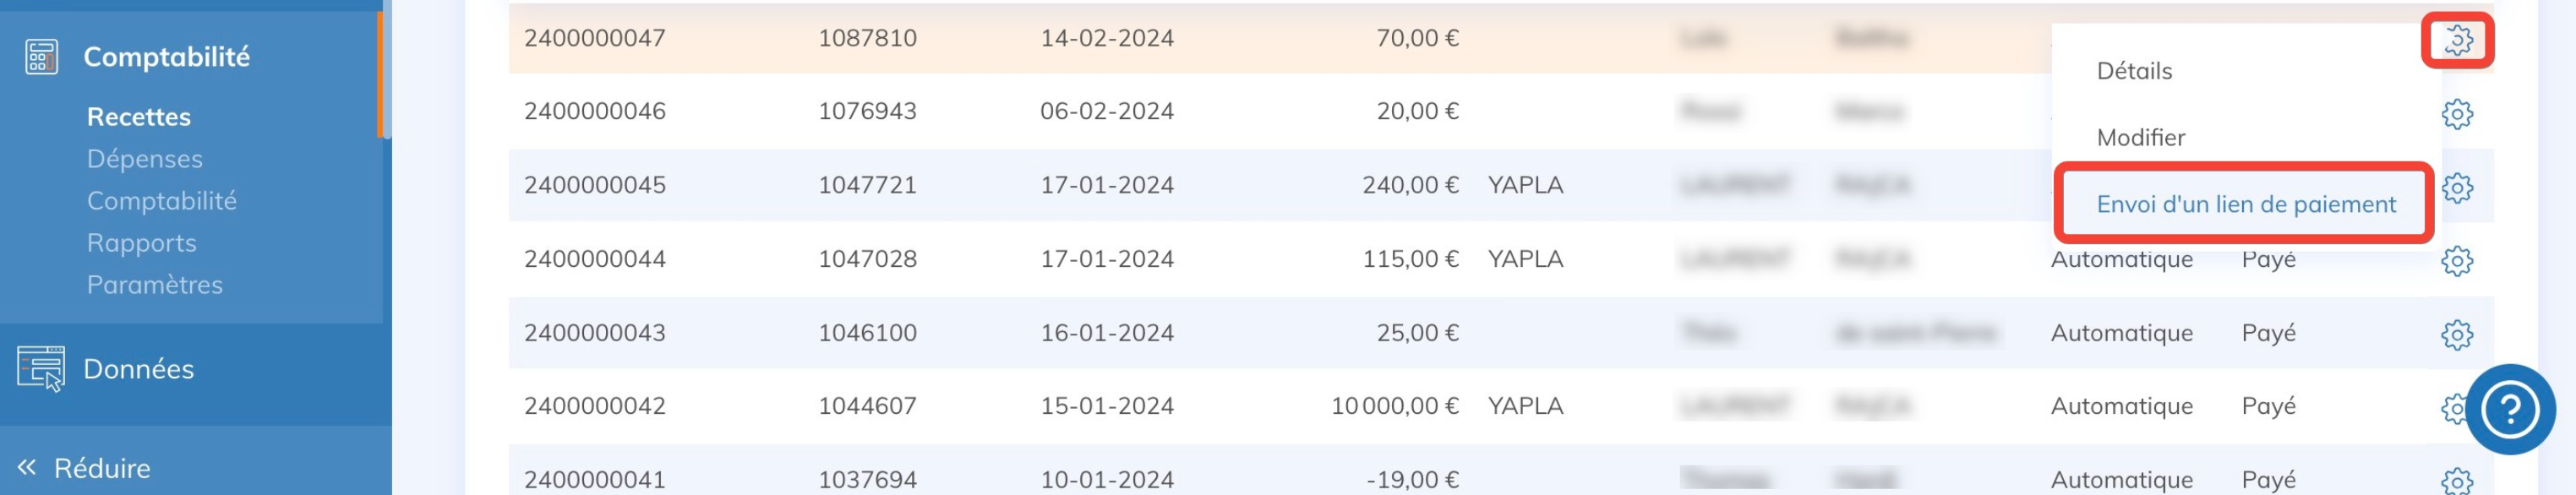Open gear menu for invoice 2400000041
The width and height of the screenshot is (2576, 495).
click(2456, 481)
